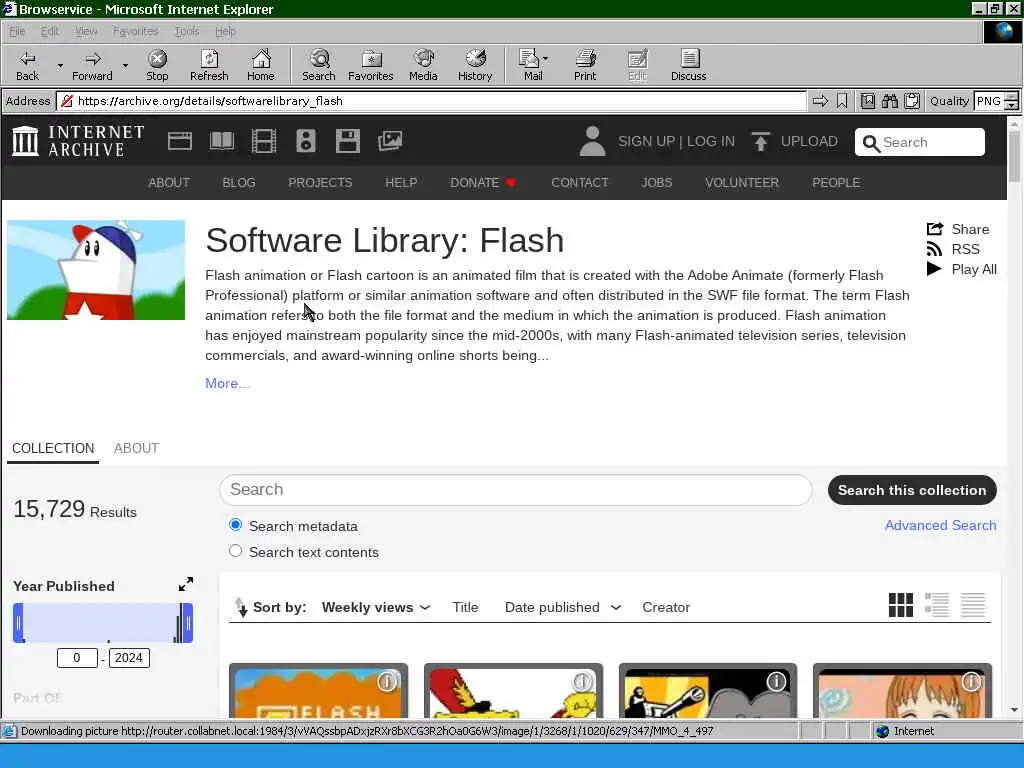Viewport: 1024px width, 768px height.
Task: Open the Favorites menu
Action: click(135, 31)
